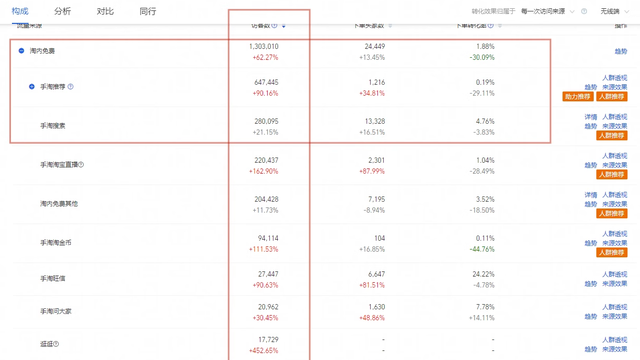This screenshot has width=640, height=360.
Task: Click orange 助力推荐 button in 手淘推荐 row
Action: [578, 97]
